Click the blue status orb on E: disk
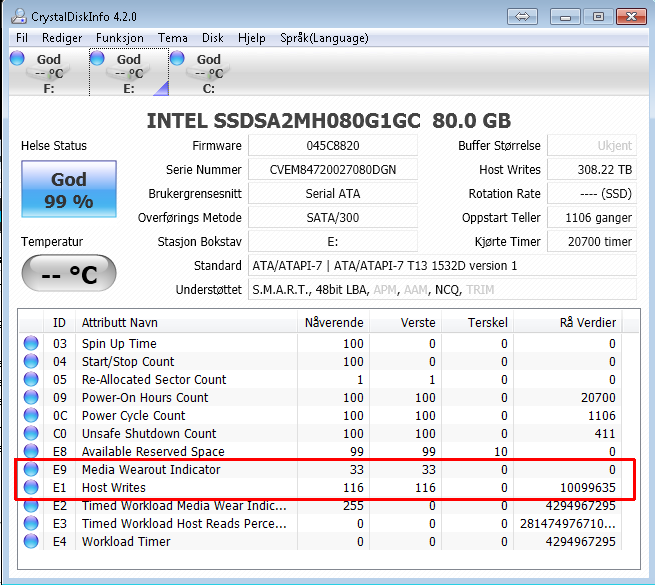 (97, 58)
